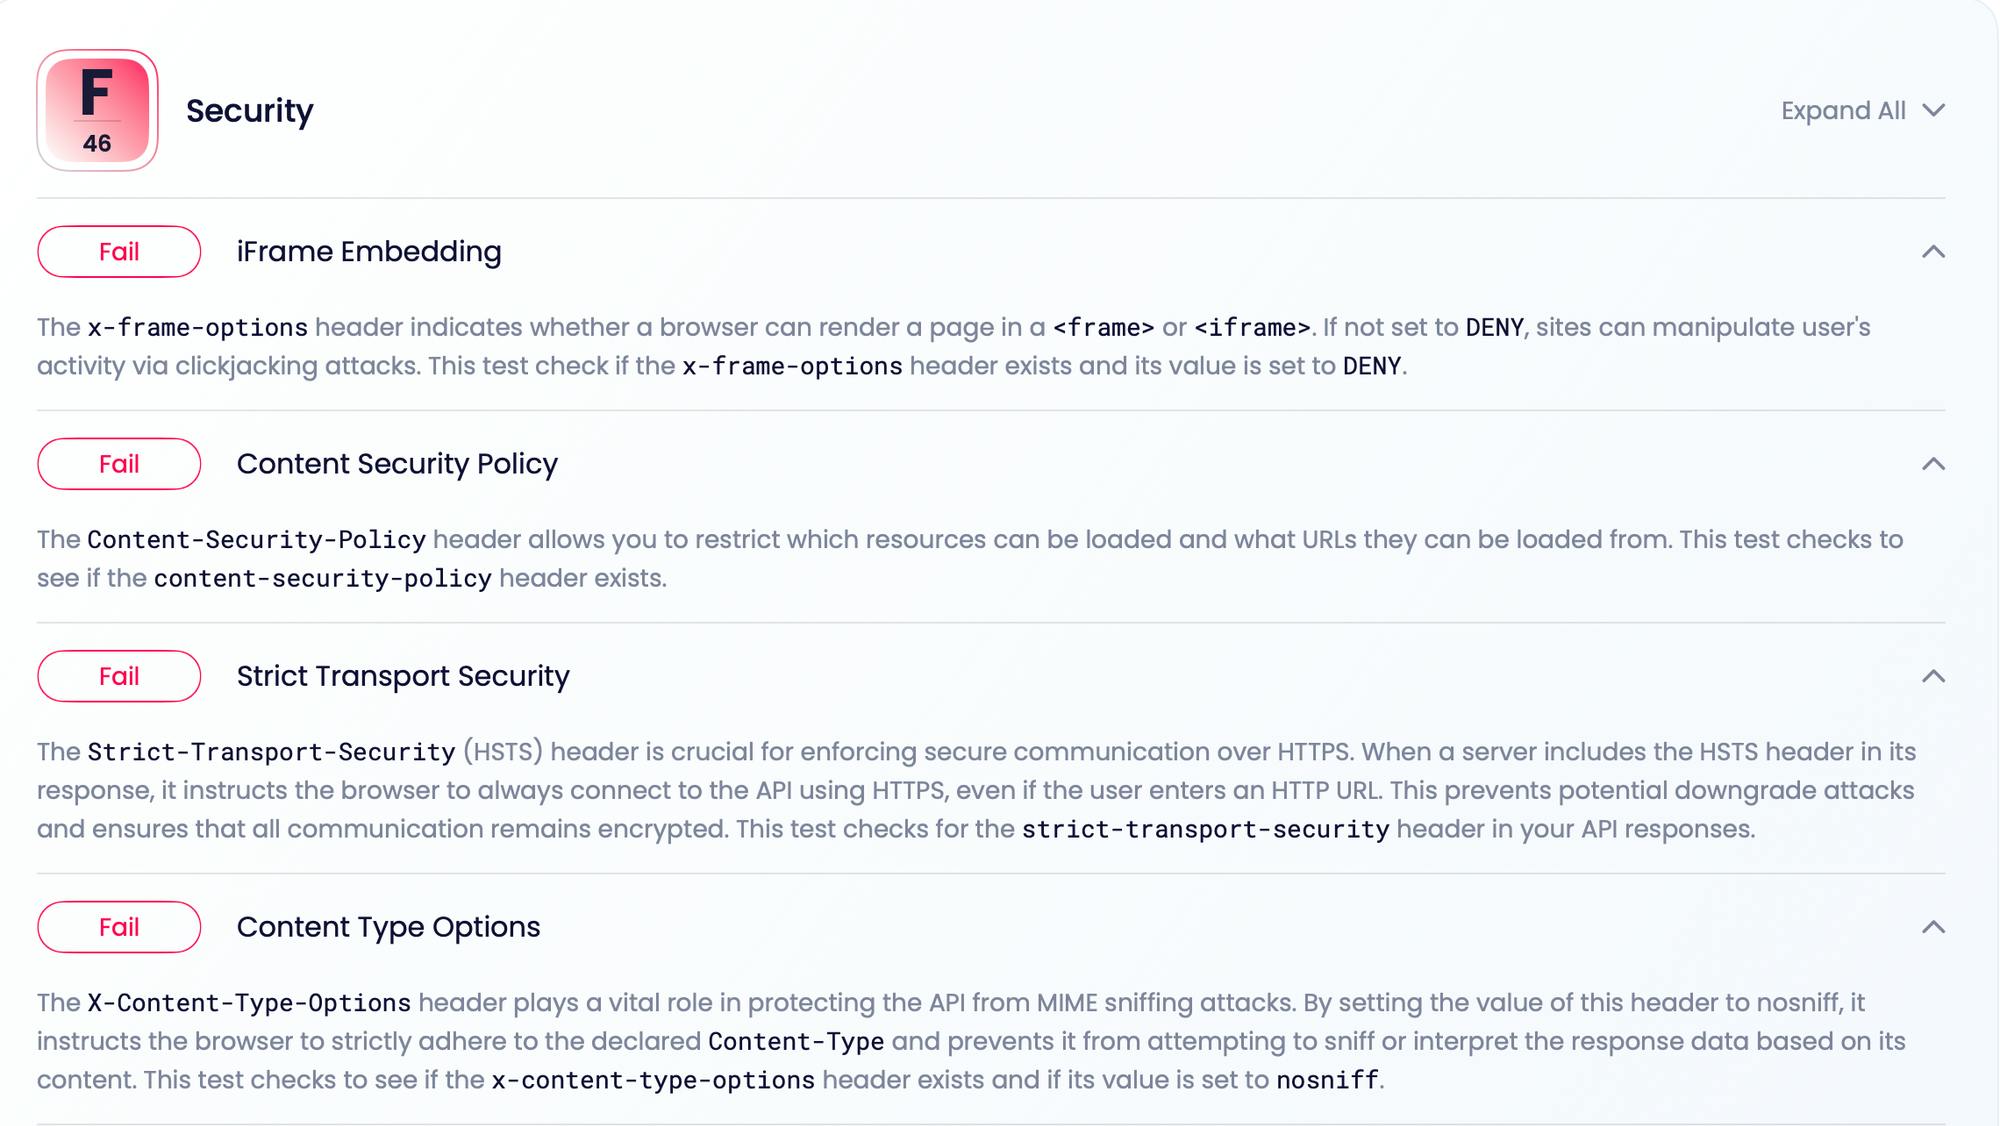This screenshot has width=2000, height=1126.
Task: Click the Fail badge on Content Type Options
Action: 120,927
